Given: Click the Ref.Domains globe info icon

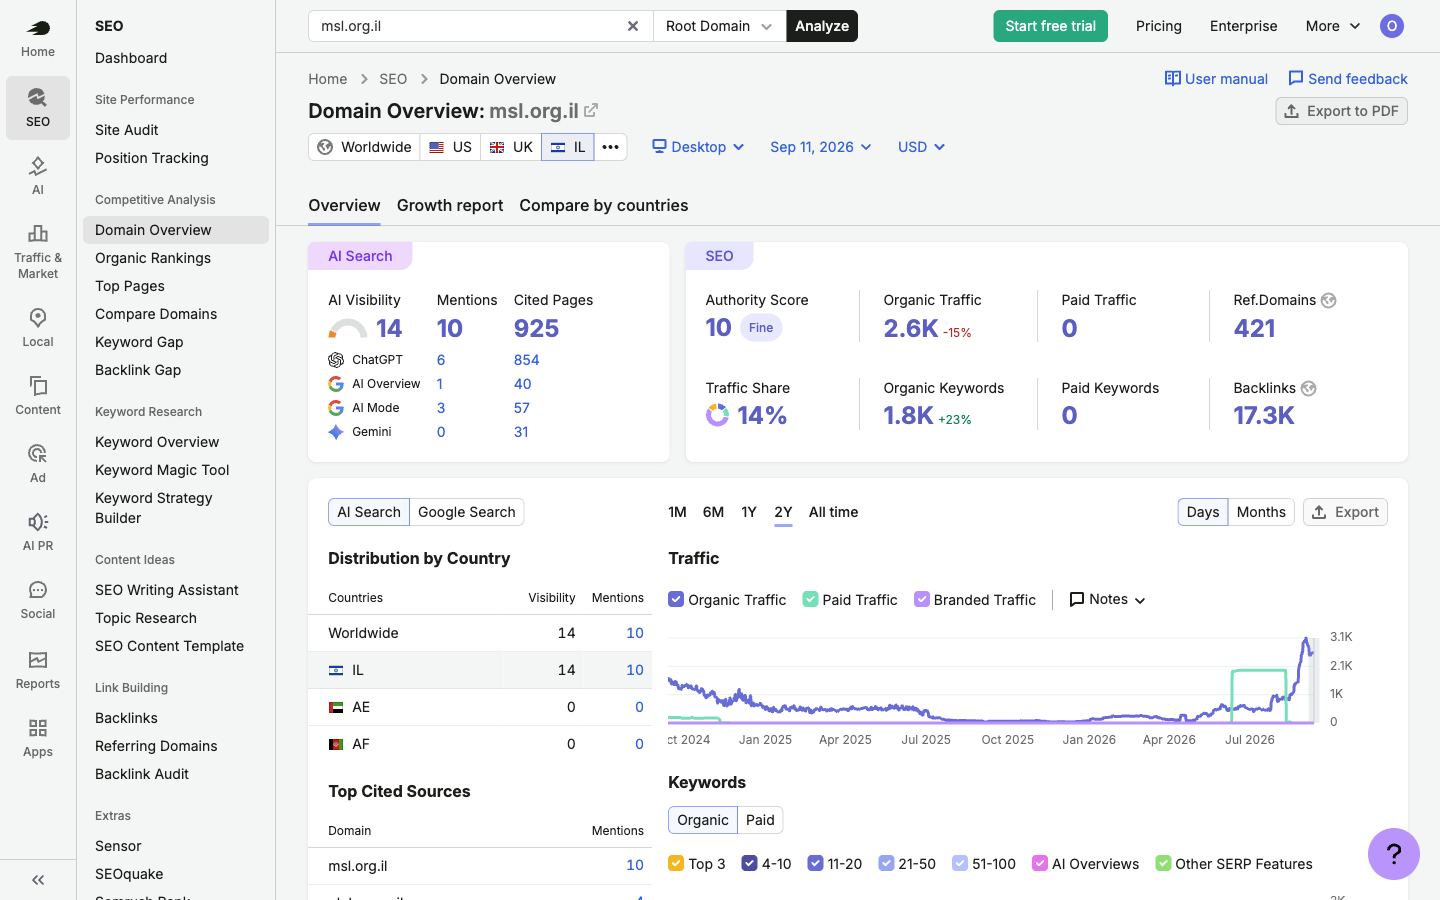Looking at the screenshot, I should [x=1329, y=300].
